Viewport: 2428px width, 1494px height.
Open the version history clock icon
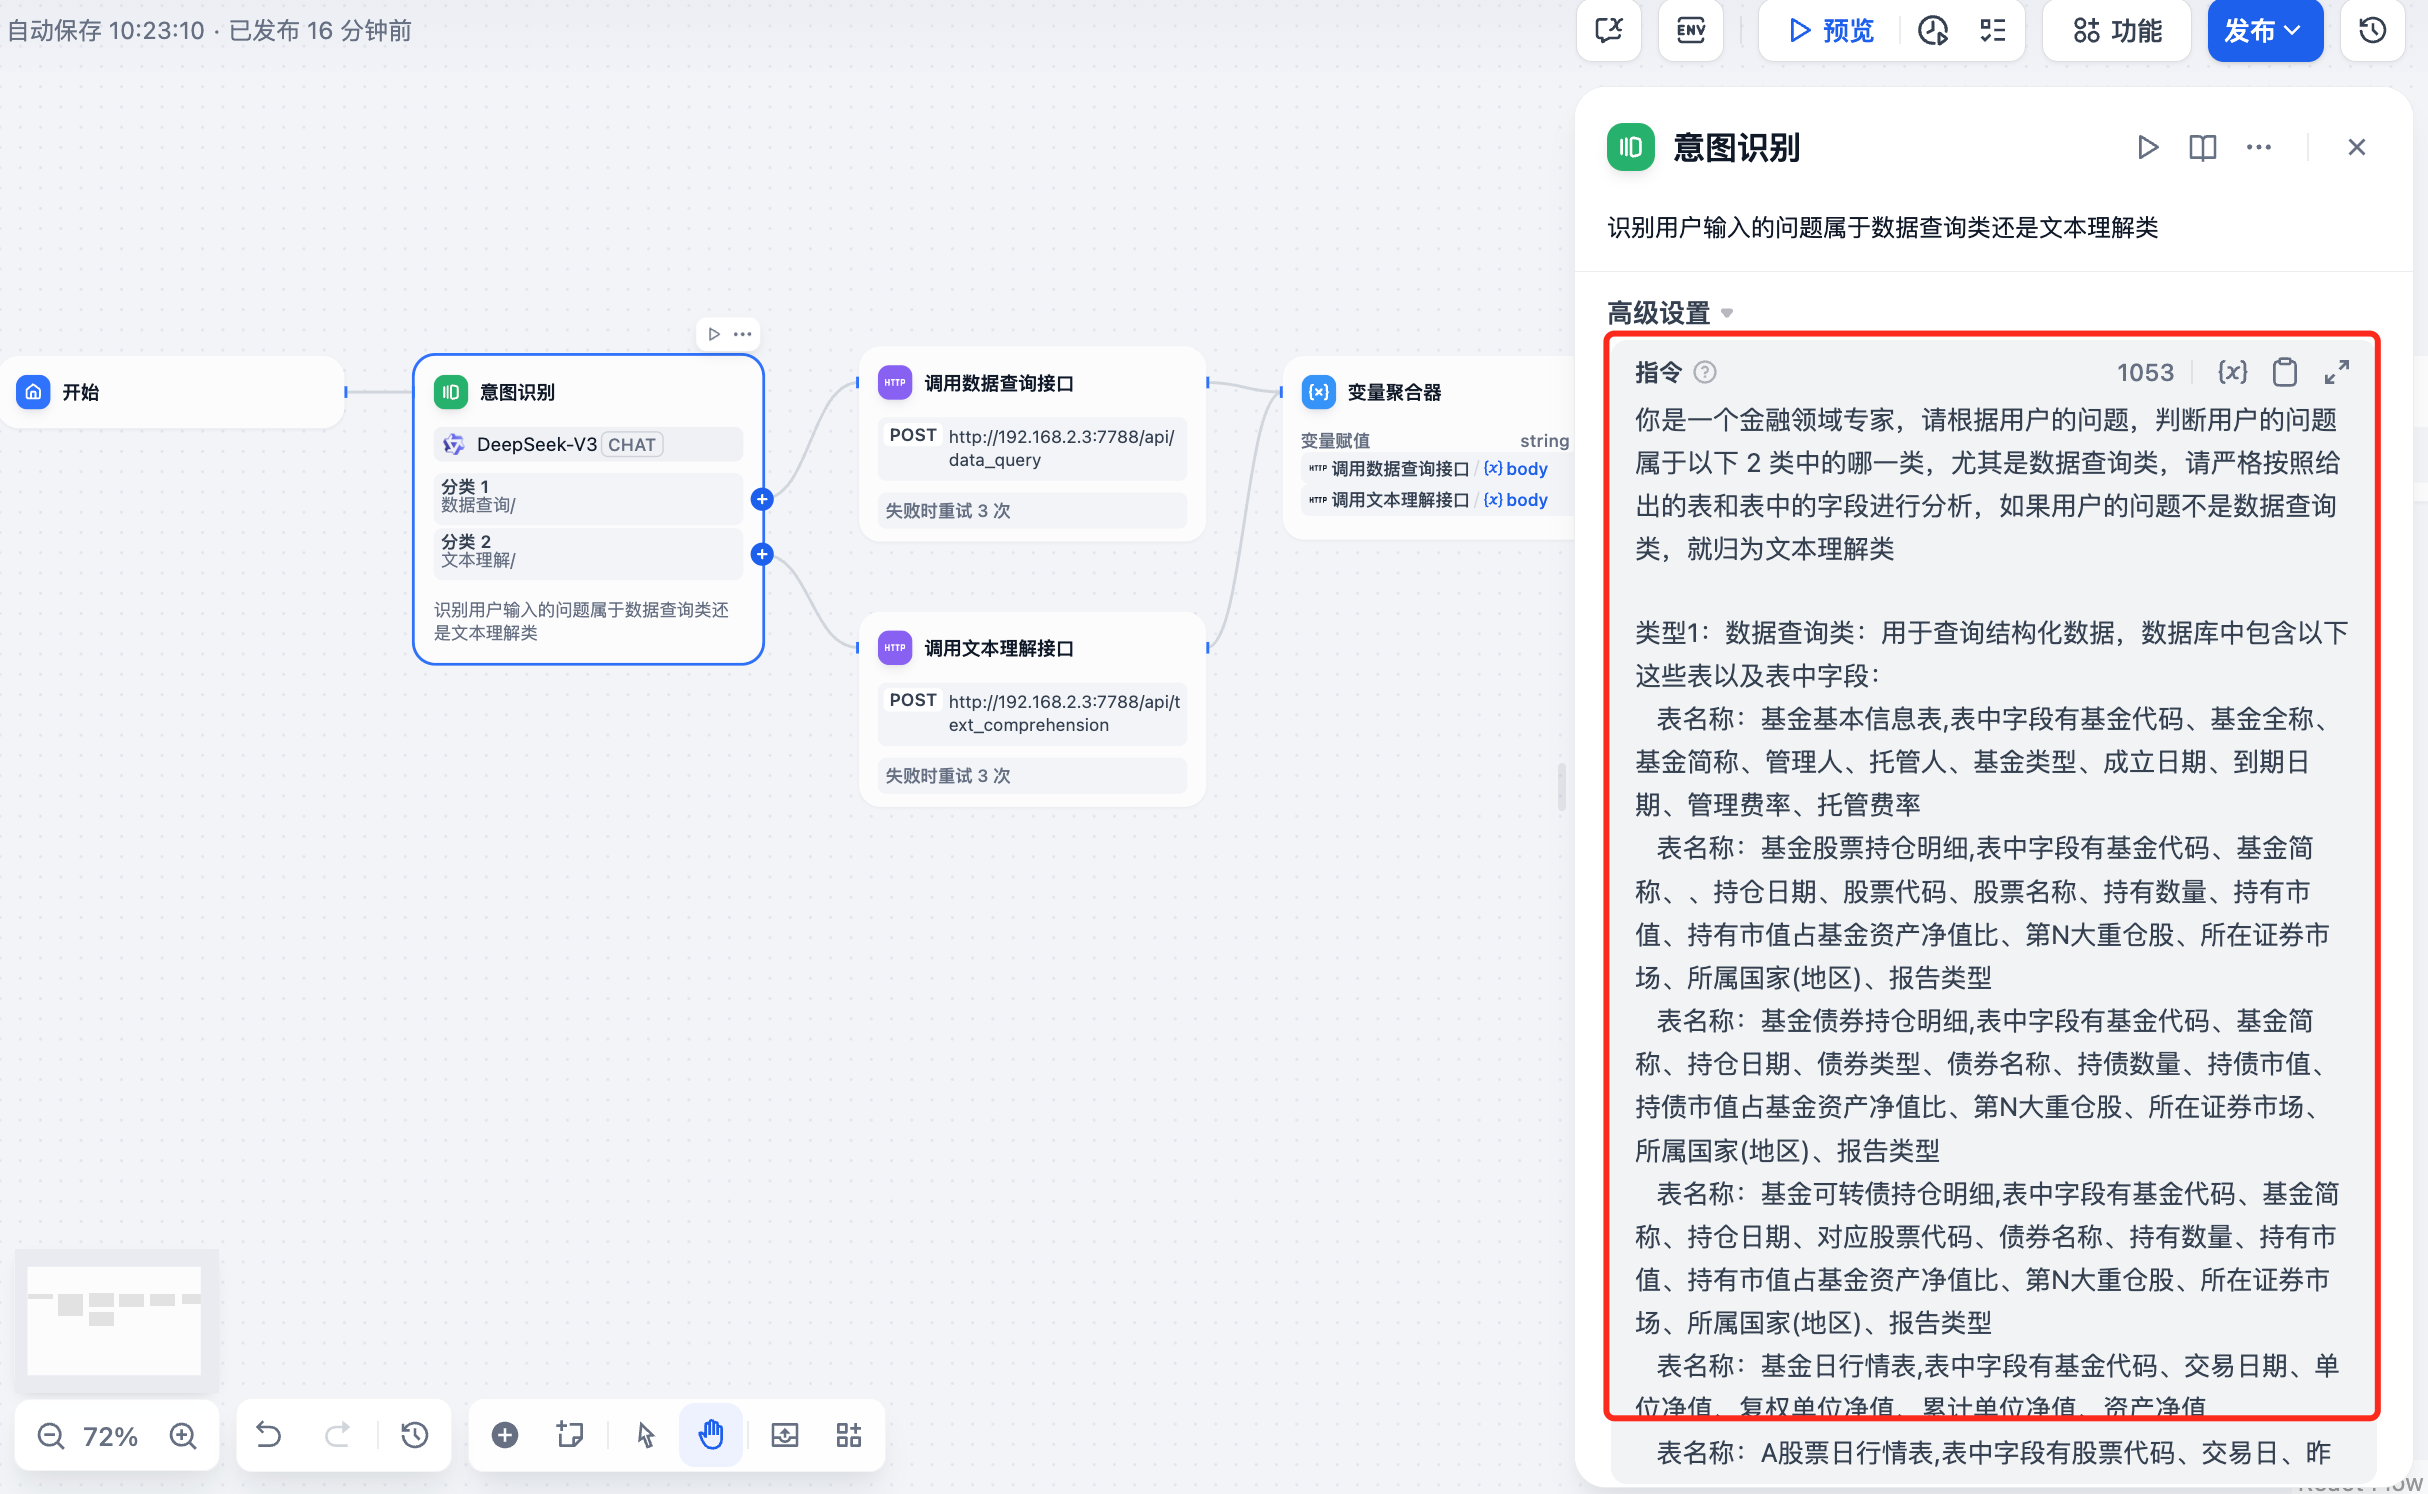[2372, 31]
